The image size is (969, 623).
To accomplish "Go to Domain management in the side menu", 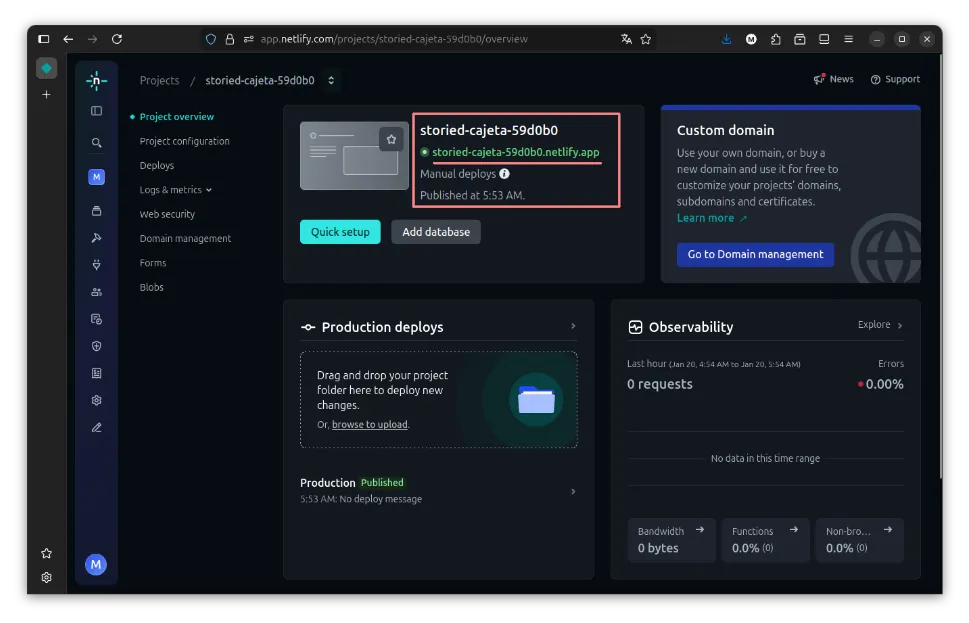I will click(185, 239).
